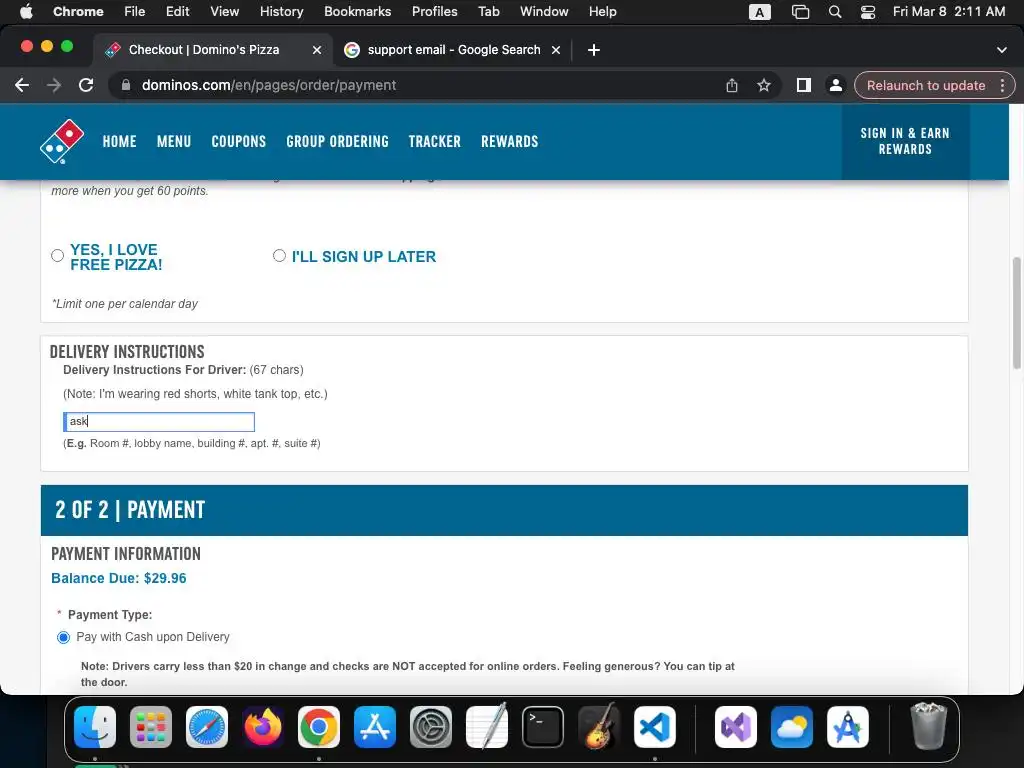The height and width of the screenshot is (768, 1024).
Task: Open Terminal from the dock
Action: (543, 727)
